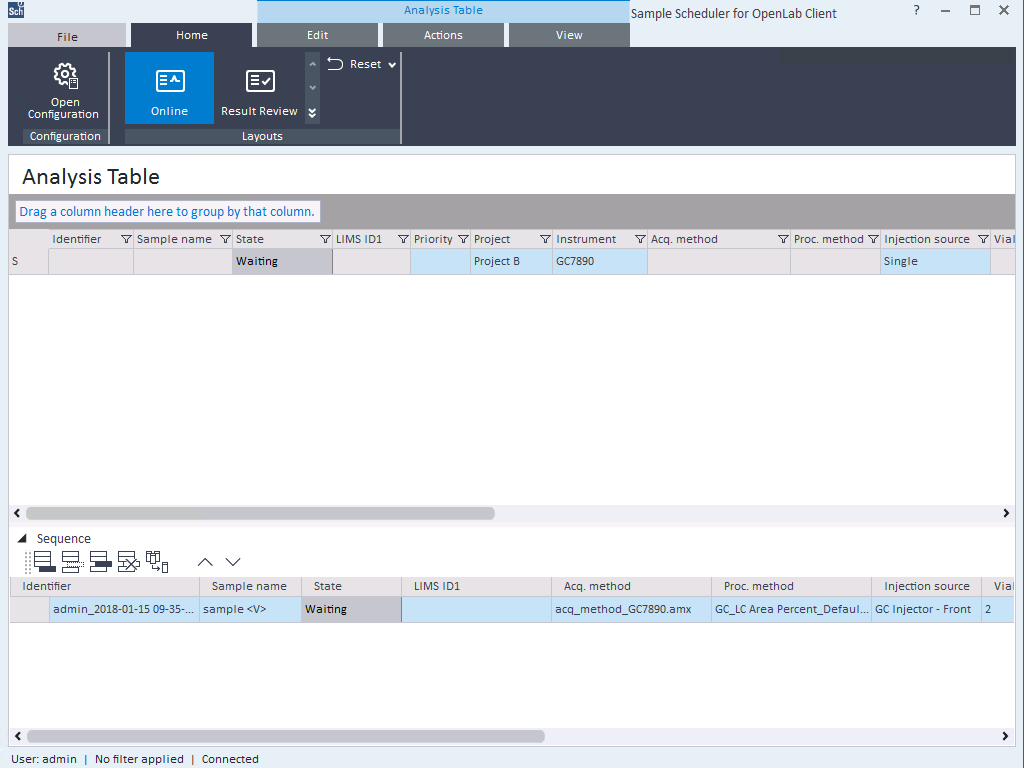This screenshot has width=1024, height=768.
Task: Open Configuration from the ribbon
Action: [x=65, y=90]
